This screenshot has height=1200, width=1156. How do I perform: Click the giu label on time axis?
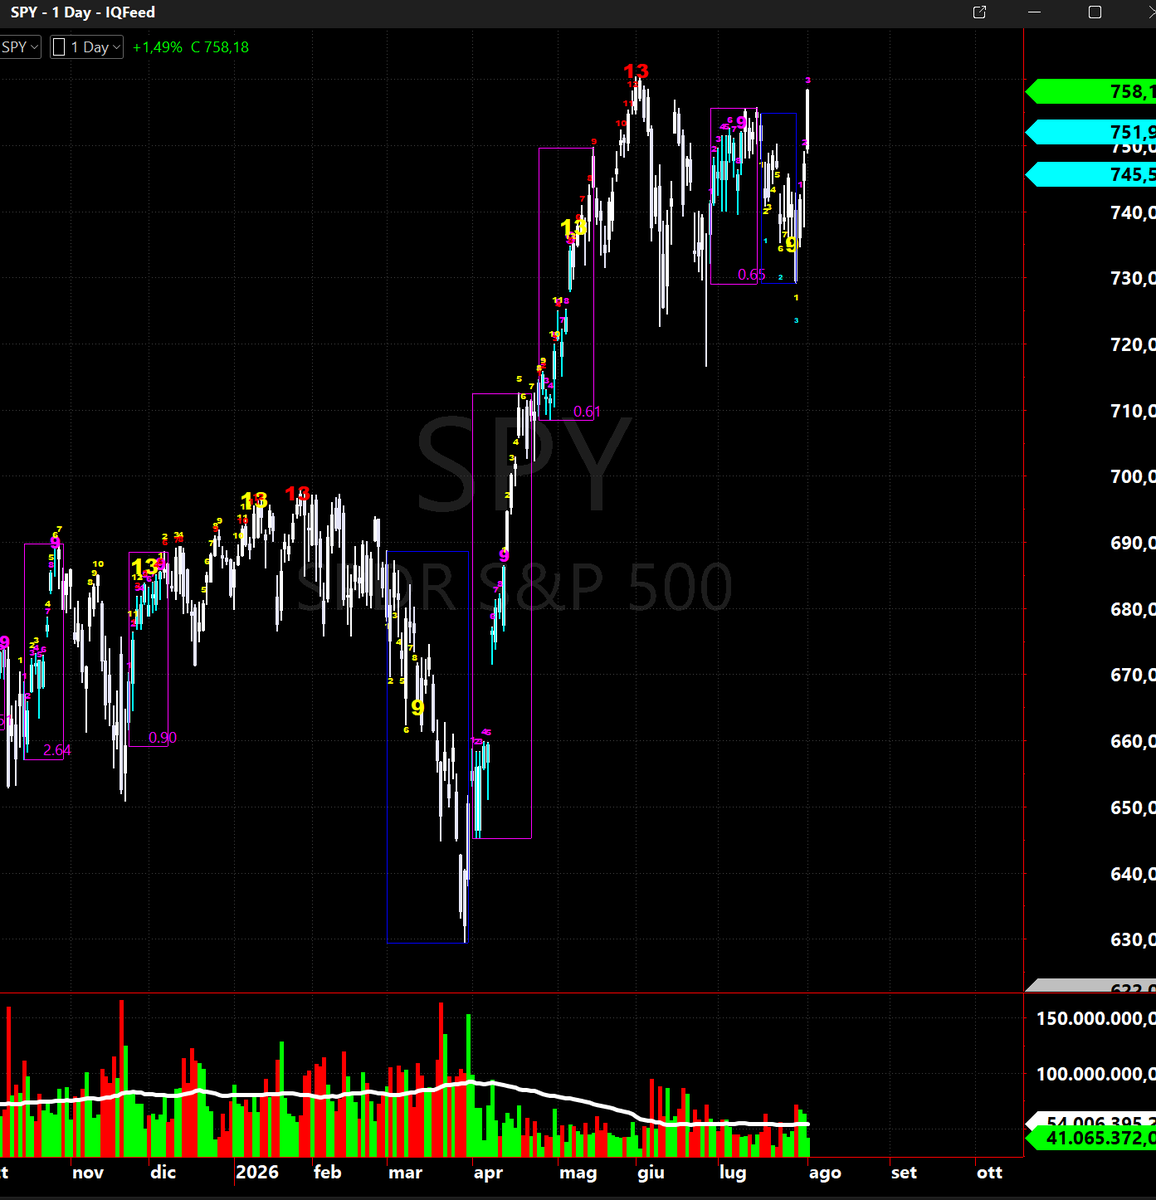(x=650, y=1172)
